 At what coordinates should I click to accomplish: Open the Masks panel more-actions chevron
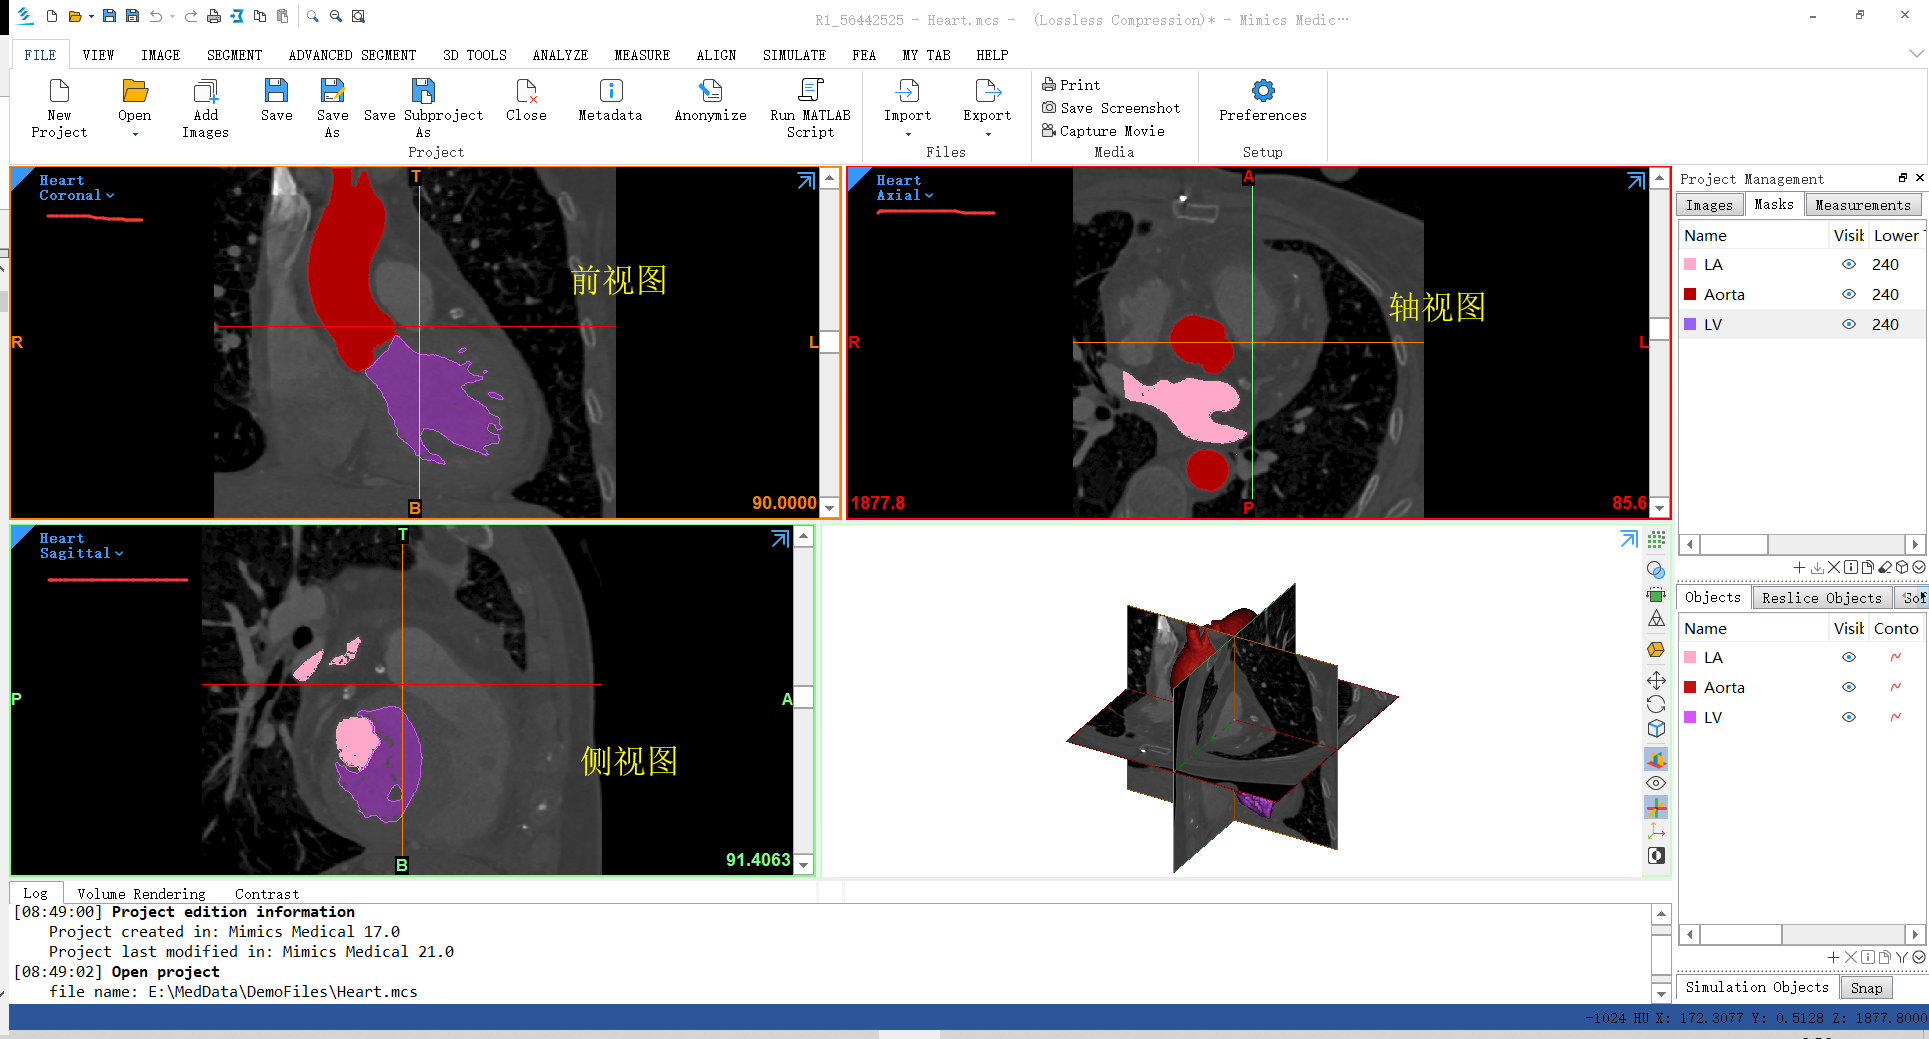(x=1918, y=567)
